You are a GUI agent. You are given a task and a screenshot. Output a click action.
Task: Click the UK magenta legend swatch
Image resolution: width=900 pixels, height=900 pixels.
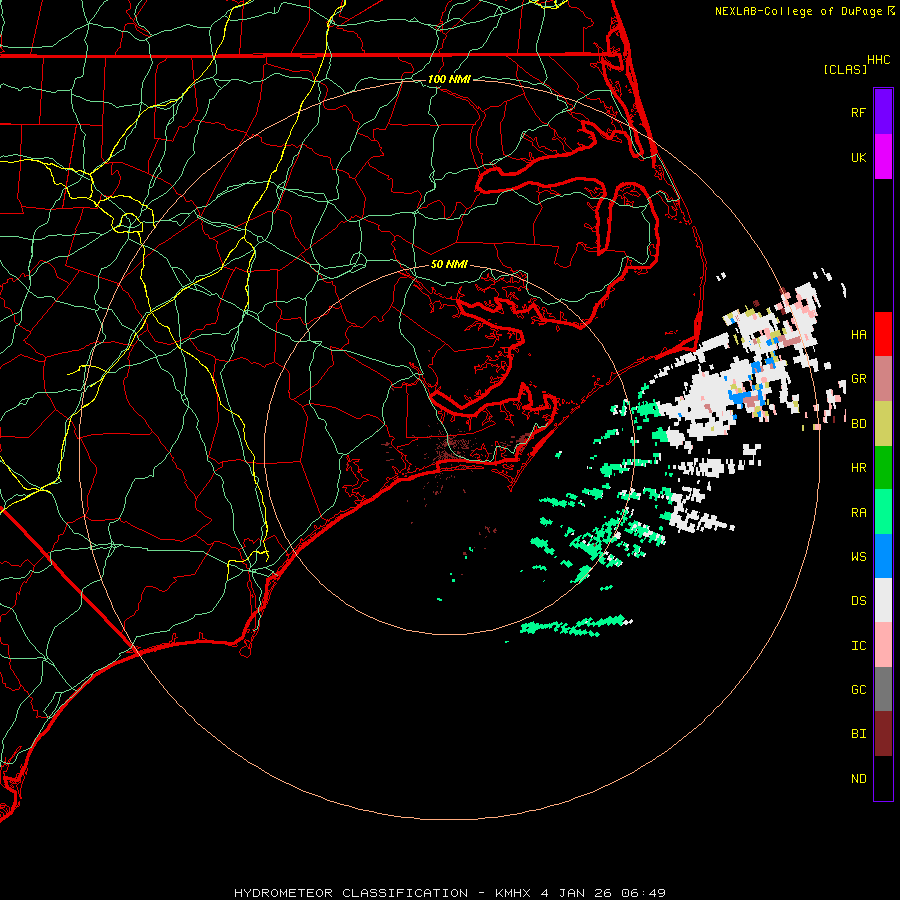pos(883,157)
